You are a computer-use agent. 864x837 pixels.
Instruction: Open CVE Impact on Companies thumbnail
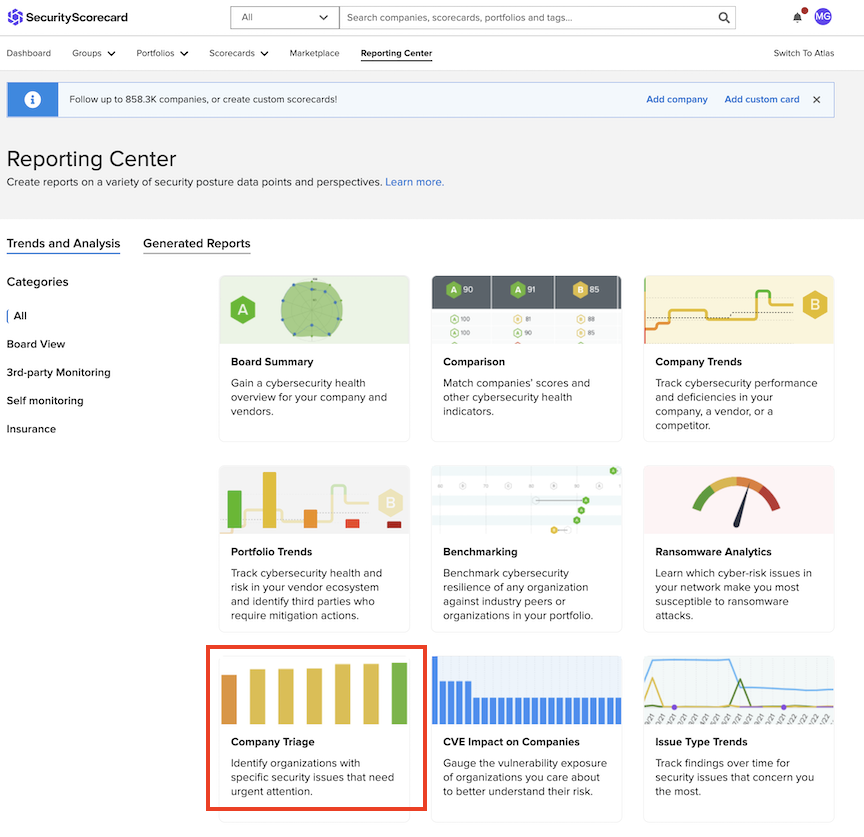tap(526, 690)
